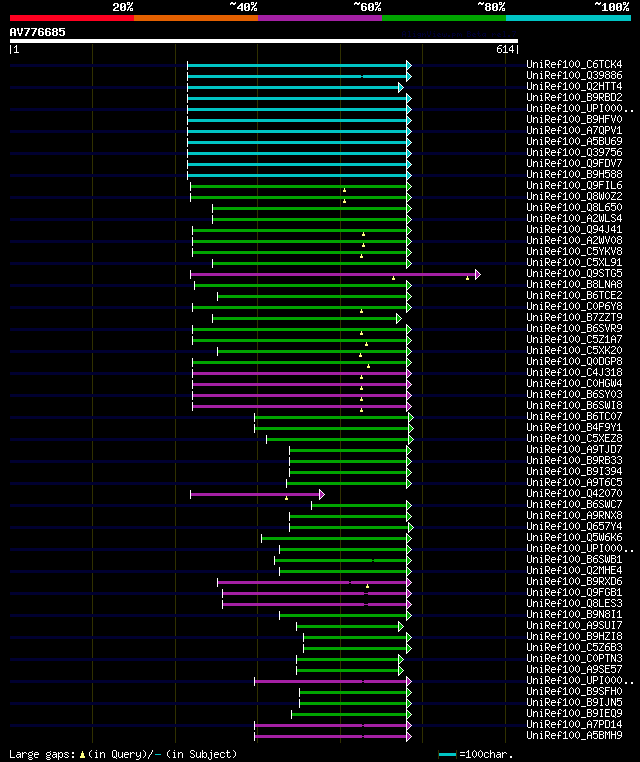Click the cyan ~100% legend segment
Image resolution: width=640 pixels, height=762 pixels.
[x=568, y=18]
